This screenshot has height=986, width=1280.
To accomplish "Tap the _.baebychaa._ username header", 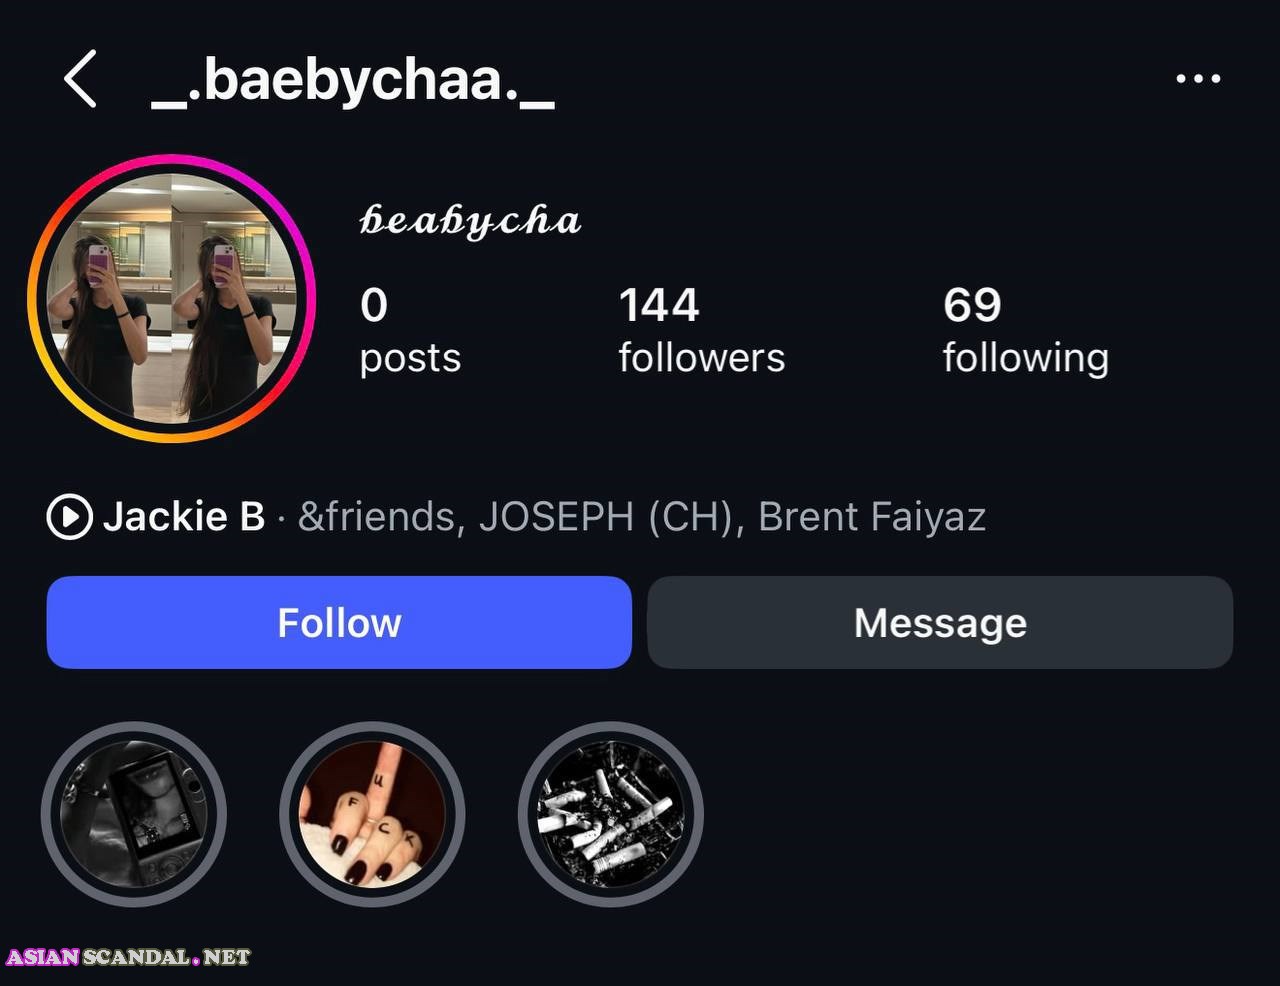I will pos(352,79).
